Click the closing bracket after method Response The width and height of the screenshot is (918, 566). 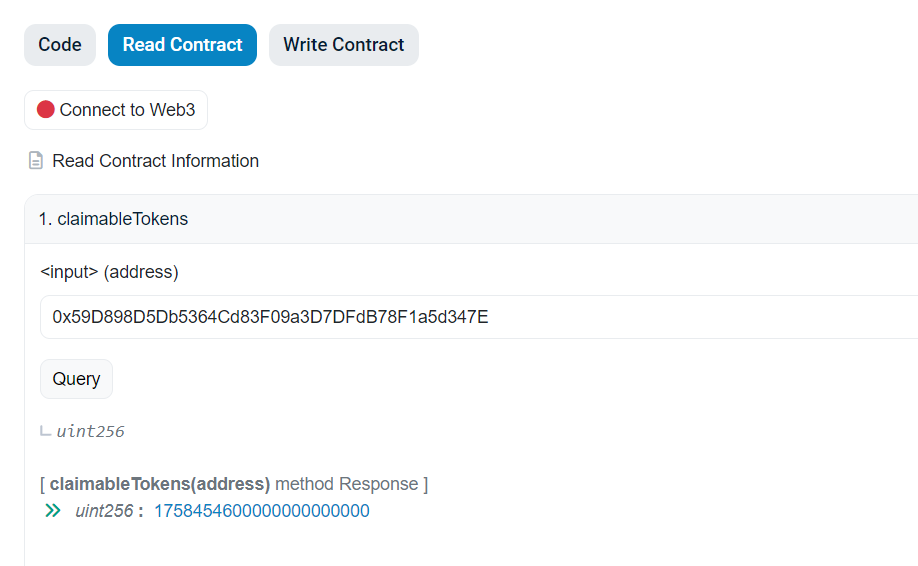coord(425,484)
